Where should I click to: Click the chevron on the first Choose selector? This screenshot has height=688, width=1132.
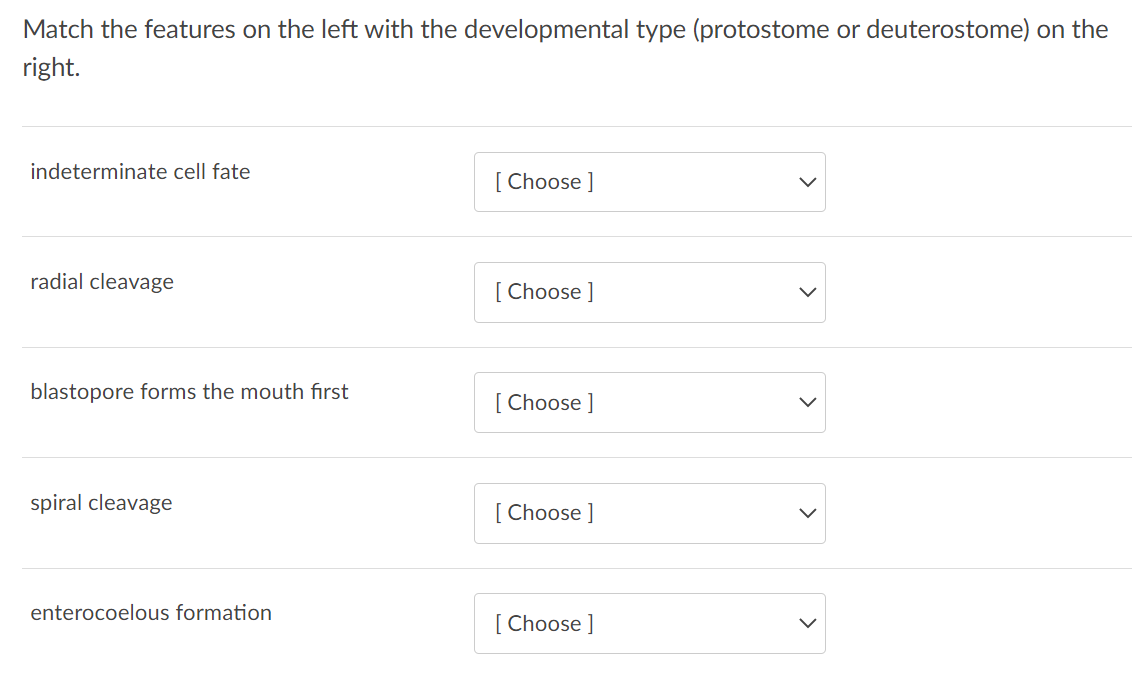coord(806,182)
